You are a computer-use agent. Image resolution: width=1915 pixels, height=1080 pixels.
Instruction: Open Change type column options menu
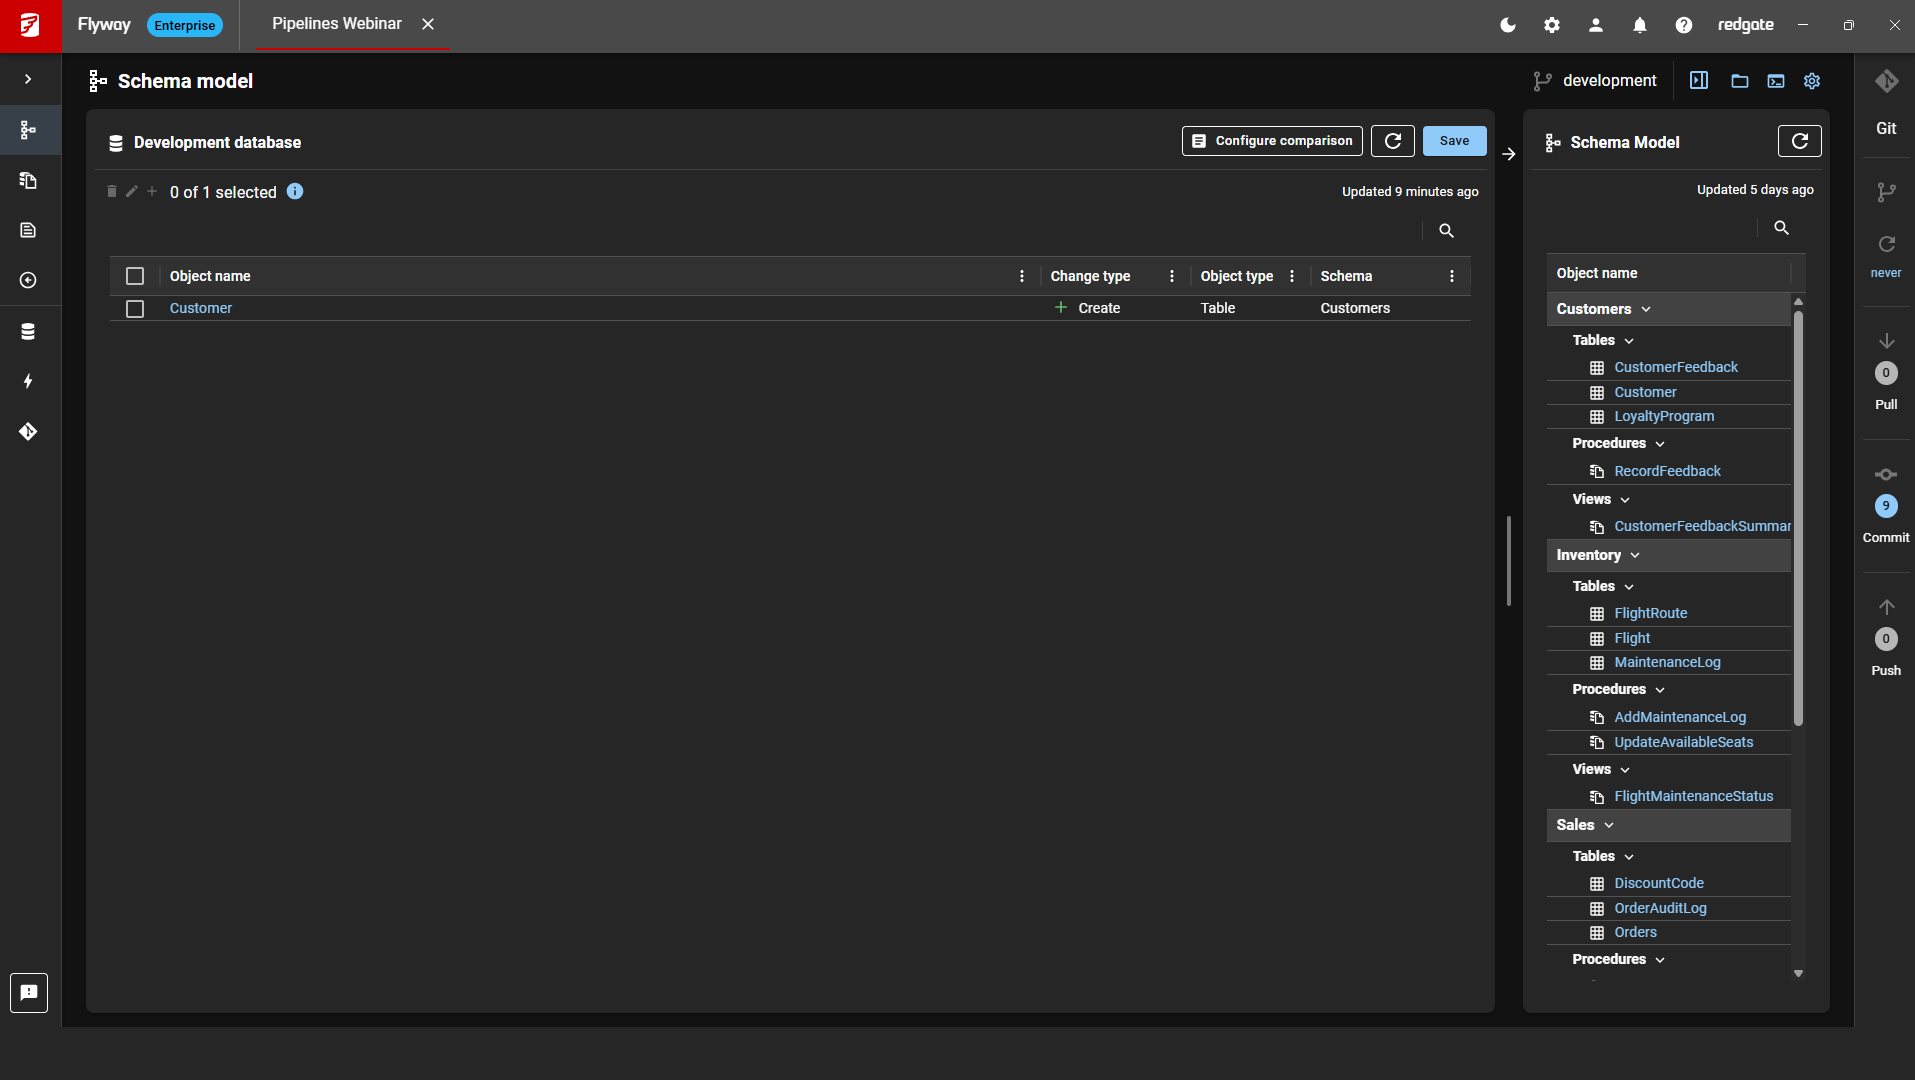(x=1172, y=276)
